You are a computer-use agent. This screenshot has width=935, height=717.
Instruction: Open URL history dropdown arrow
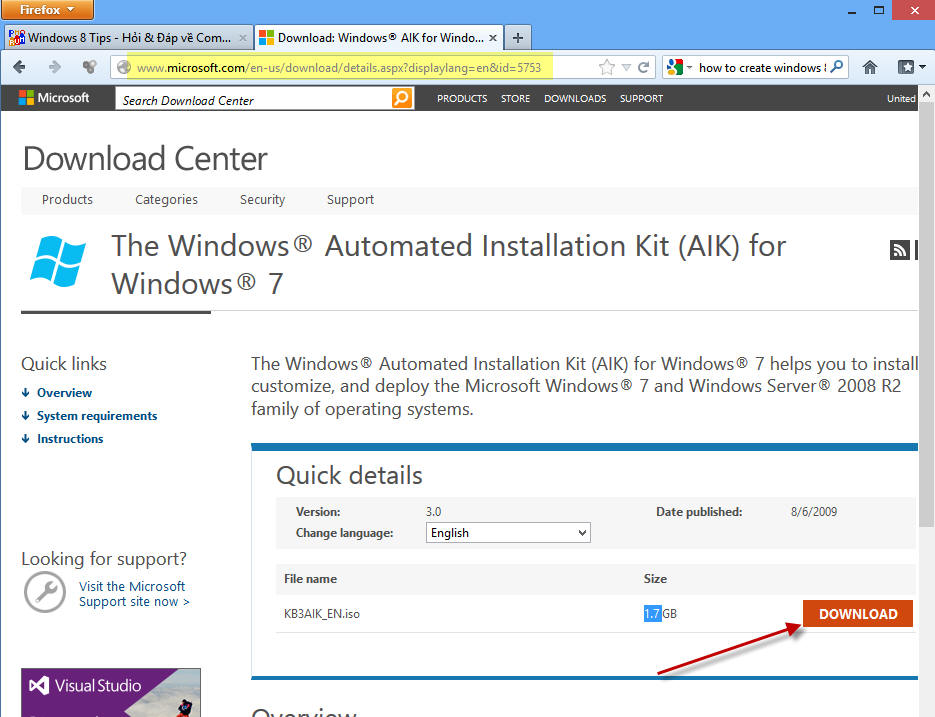626,67
